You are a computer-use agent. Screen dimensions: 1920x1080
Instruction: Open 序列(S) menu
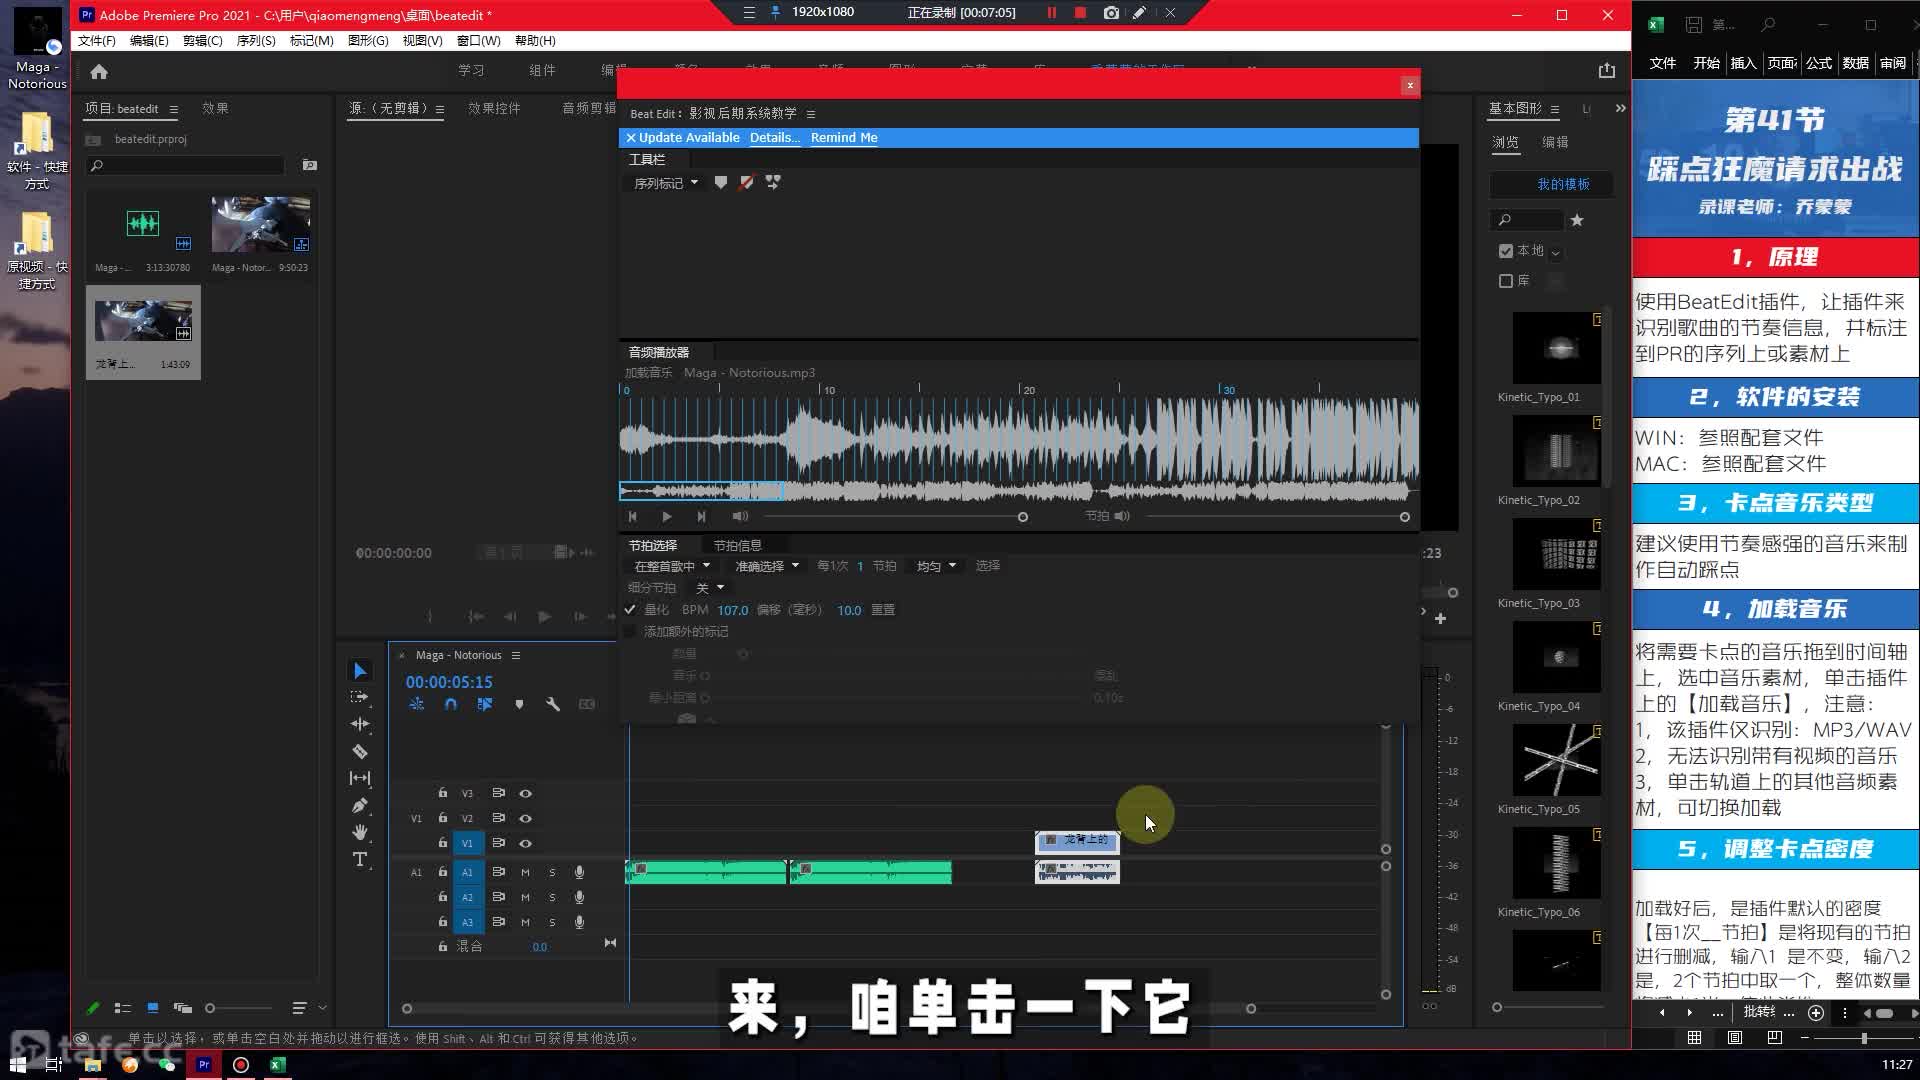[256, 41]
